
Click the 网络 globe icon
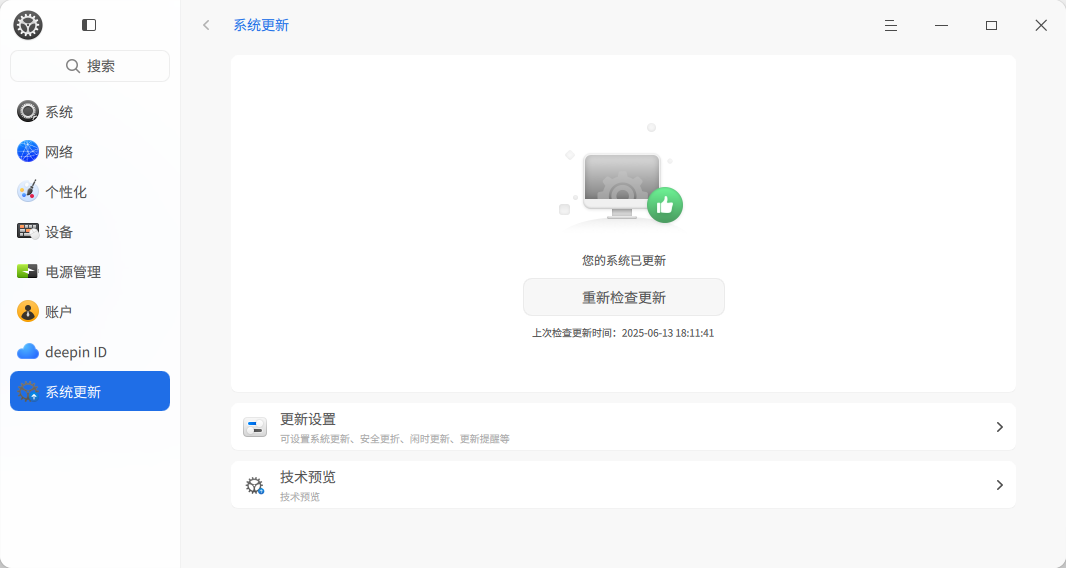[28, 152]
